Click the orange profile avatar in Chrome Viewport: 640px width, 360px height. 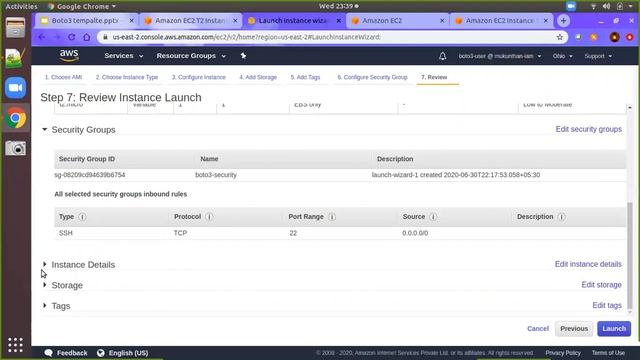click(x=614, y=37)
